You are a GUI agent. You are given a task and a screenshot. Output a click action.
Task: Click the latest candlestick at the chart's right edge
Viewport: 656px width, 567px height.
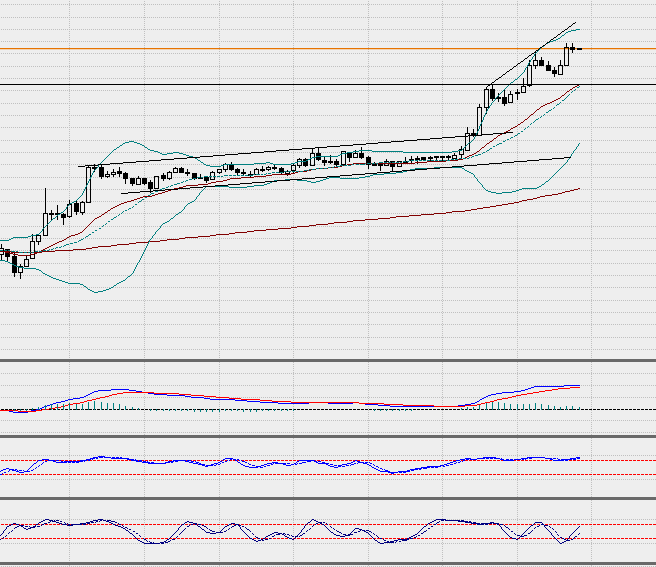[x=579, y=49]
